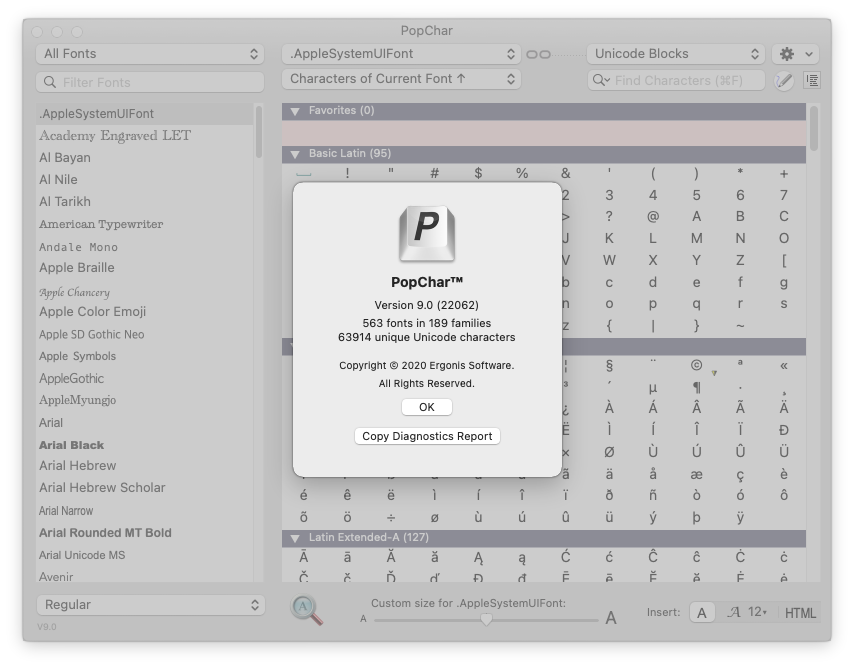Pick the capital Ø character
The width and height of the screenshot is (854, 668).
pyautogui.click(x=609, y=452)
